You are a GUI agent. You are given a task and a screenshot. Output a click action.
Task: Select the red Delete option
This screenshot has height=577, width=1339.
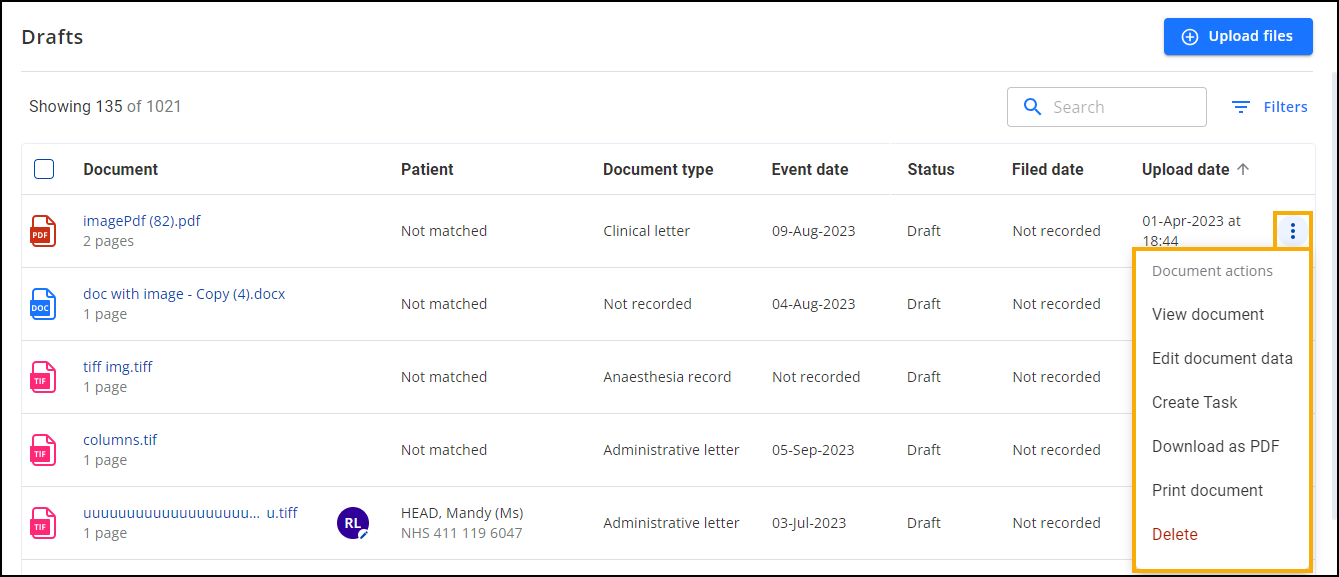tap(1174, 534)
